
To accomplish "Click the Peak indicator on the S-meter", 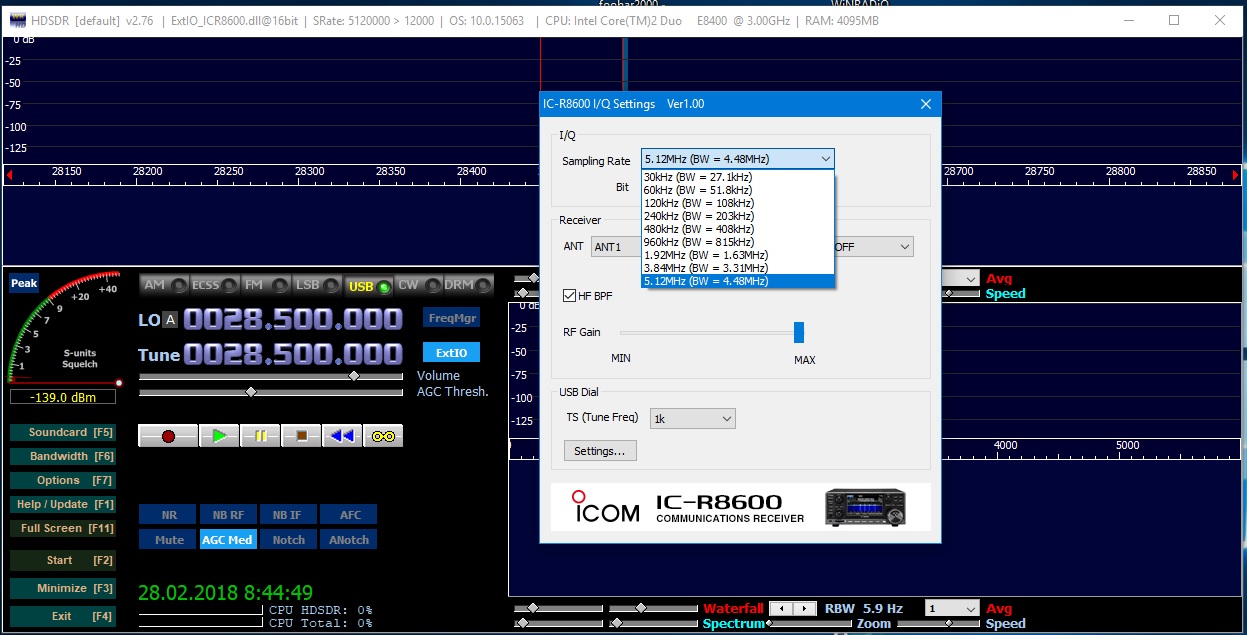I will tap(24, 283).
